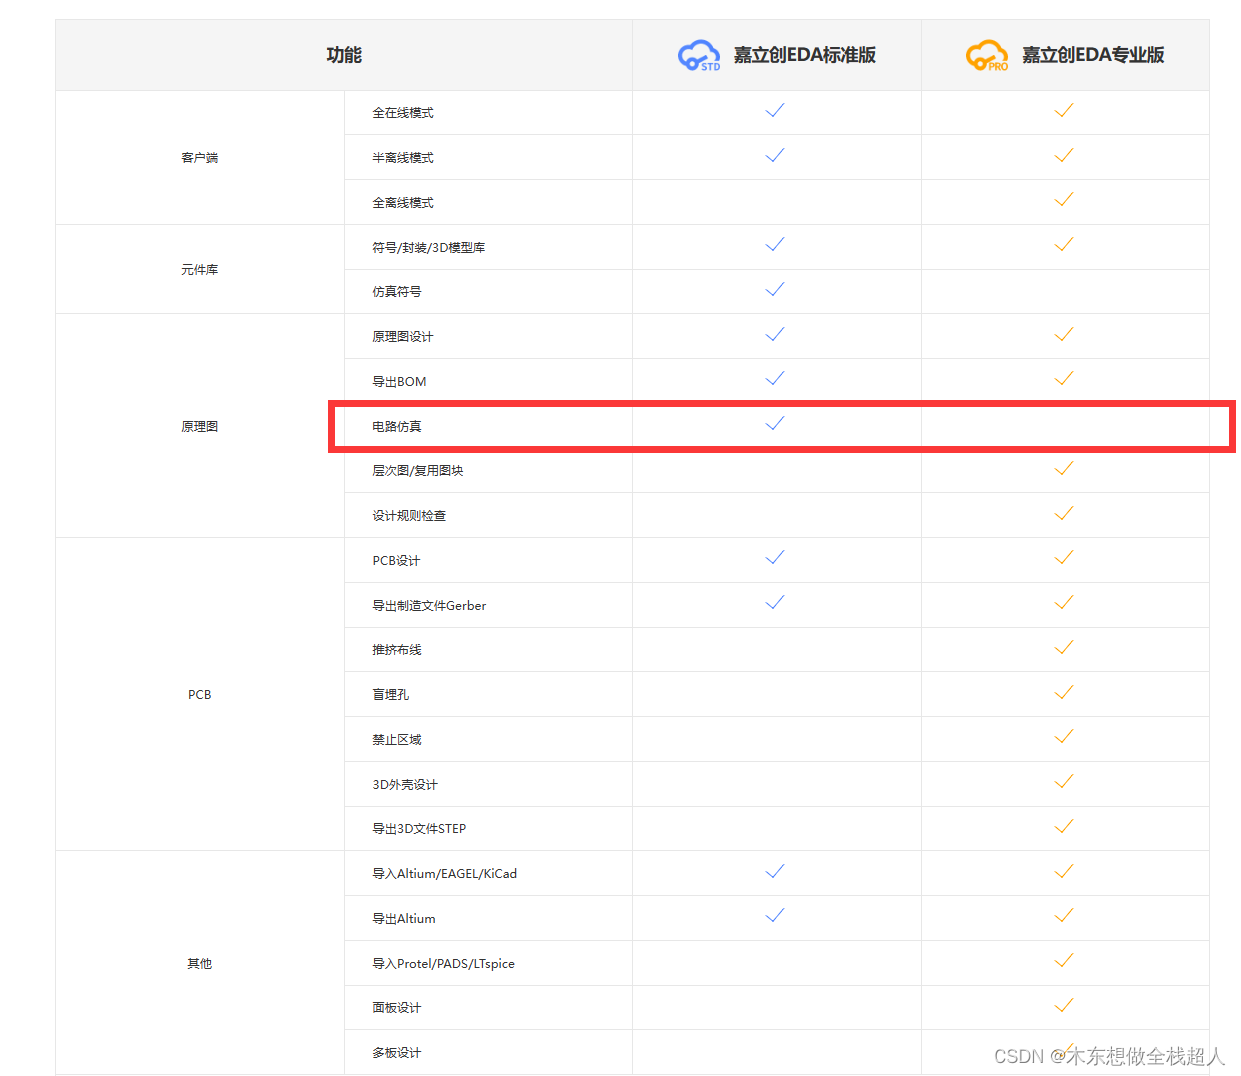Click the 多板设计 feature label
Screen dimensions: 1241x1076
click(x=397, y=1053)
